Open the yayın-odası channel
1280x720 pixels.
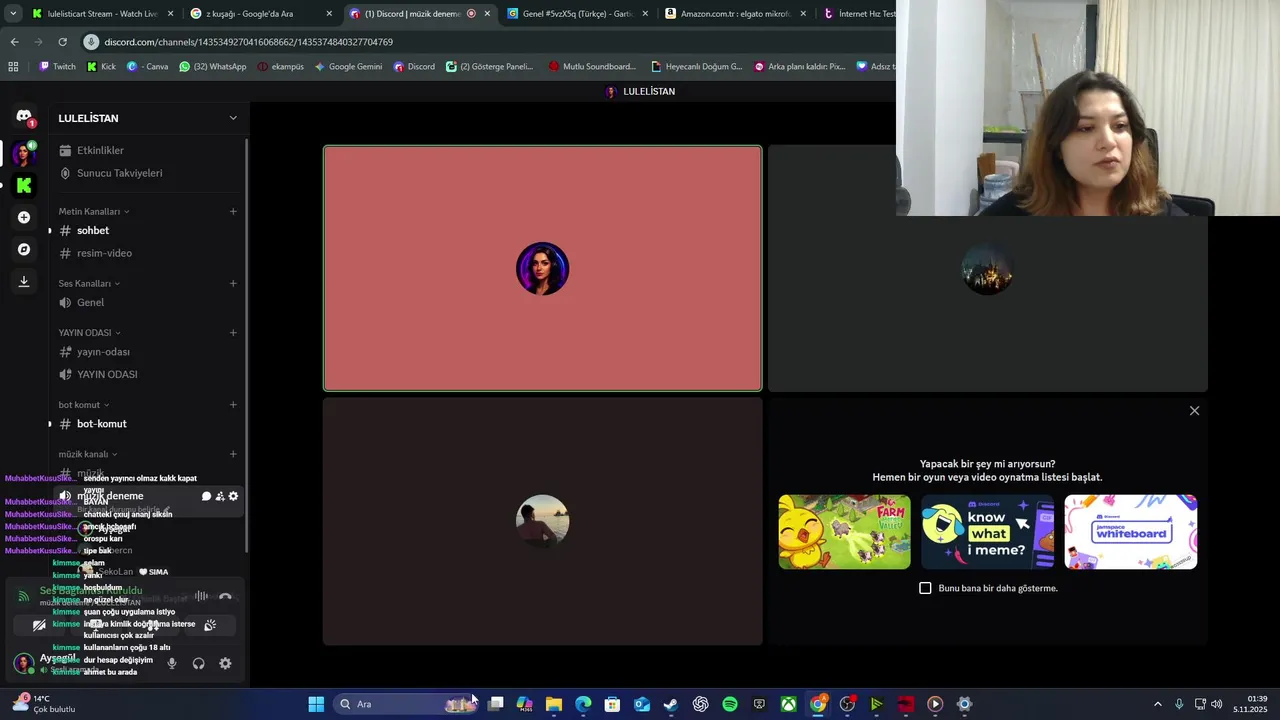point(147,352)
